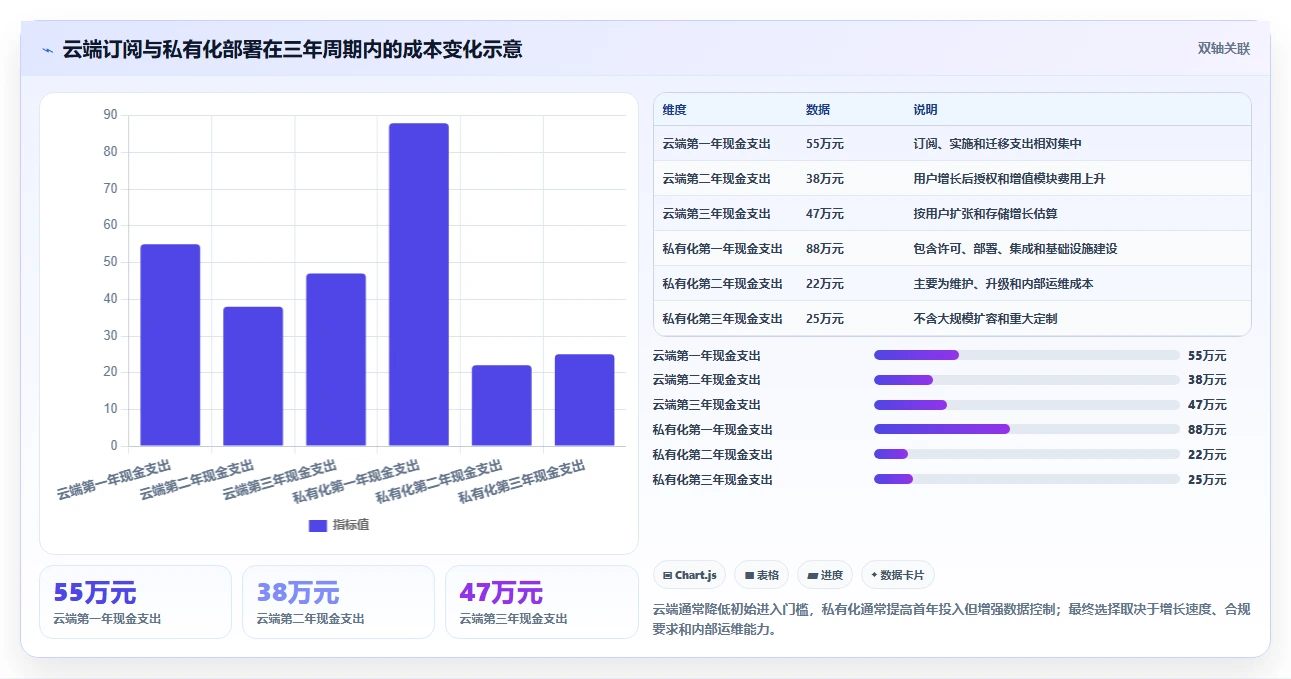Open the 55万元 data card
Viewport: 1291px width, 679px height.
point(135,602)
